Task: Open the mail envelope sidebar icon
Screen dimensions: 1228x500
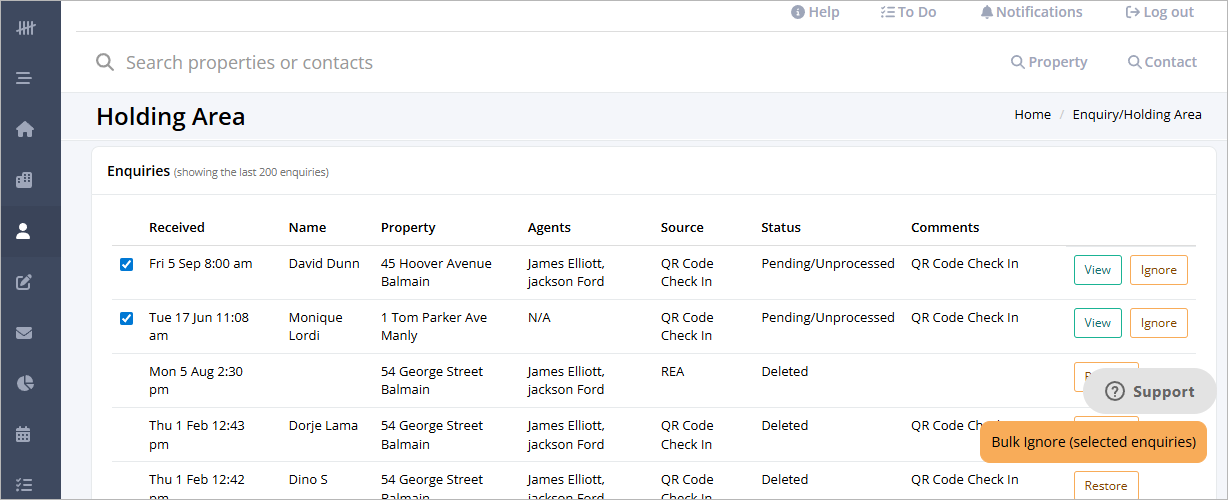Action: pyautogui.click(x=25, y=333)
